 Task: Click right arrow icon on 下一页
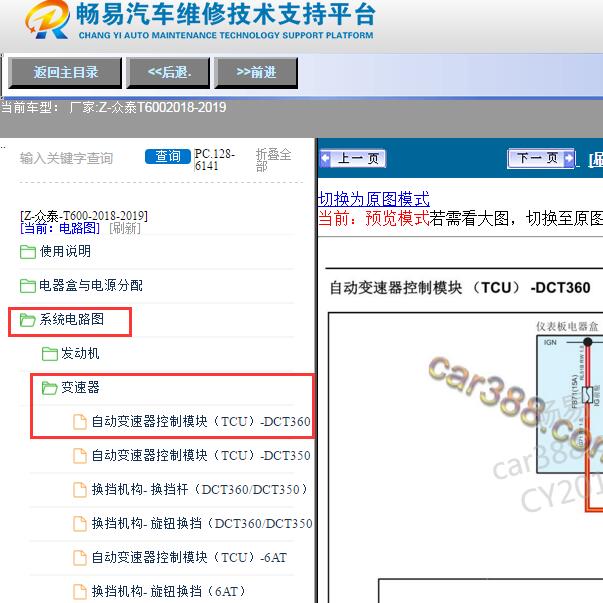(x=569, y=158)
